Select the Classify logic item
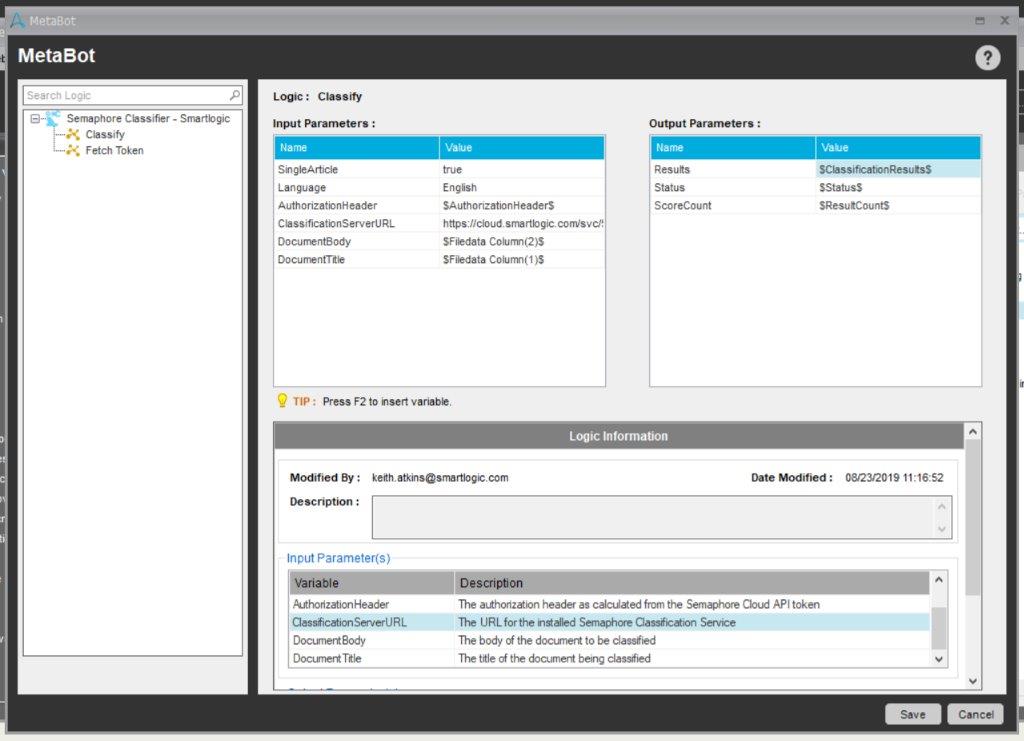 [105, 134]
